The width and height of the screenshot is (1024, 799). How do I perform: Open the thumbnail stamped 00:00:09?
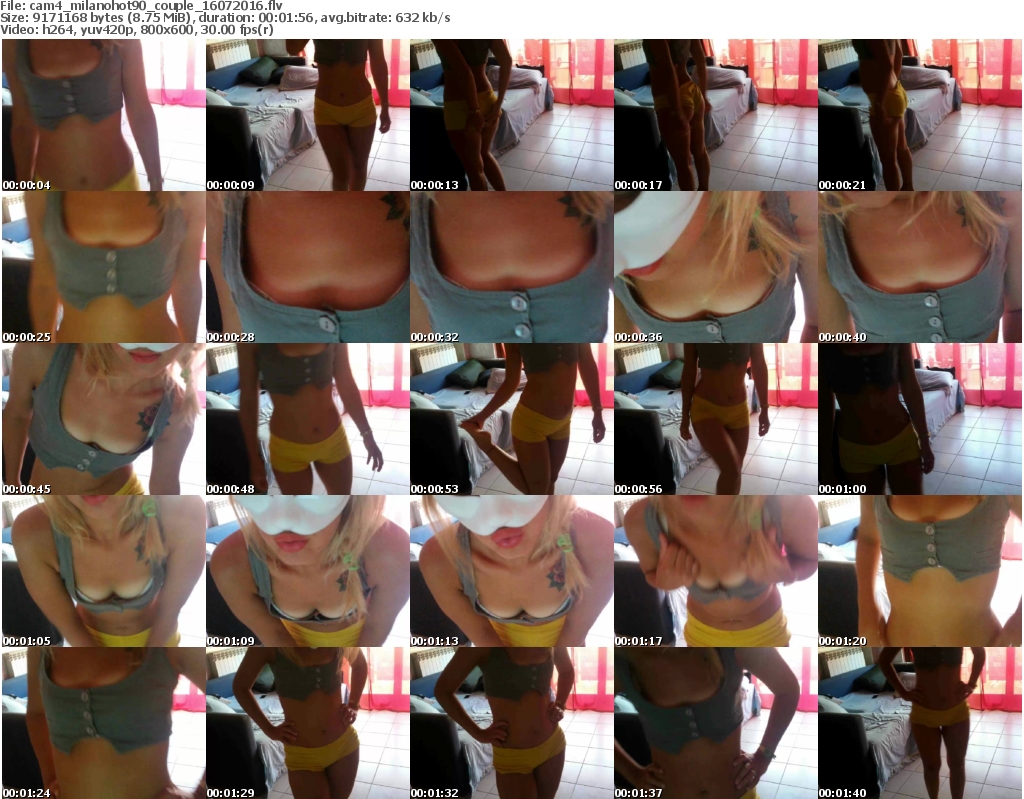308,115
